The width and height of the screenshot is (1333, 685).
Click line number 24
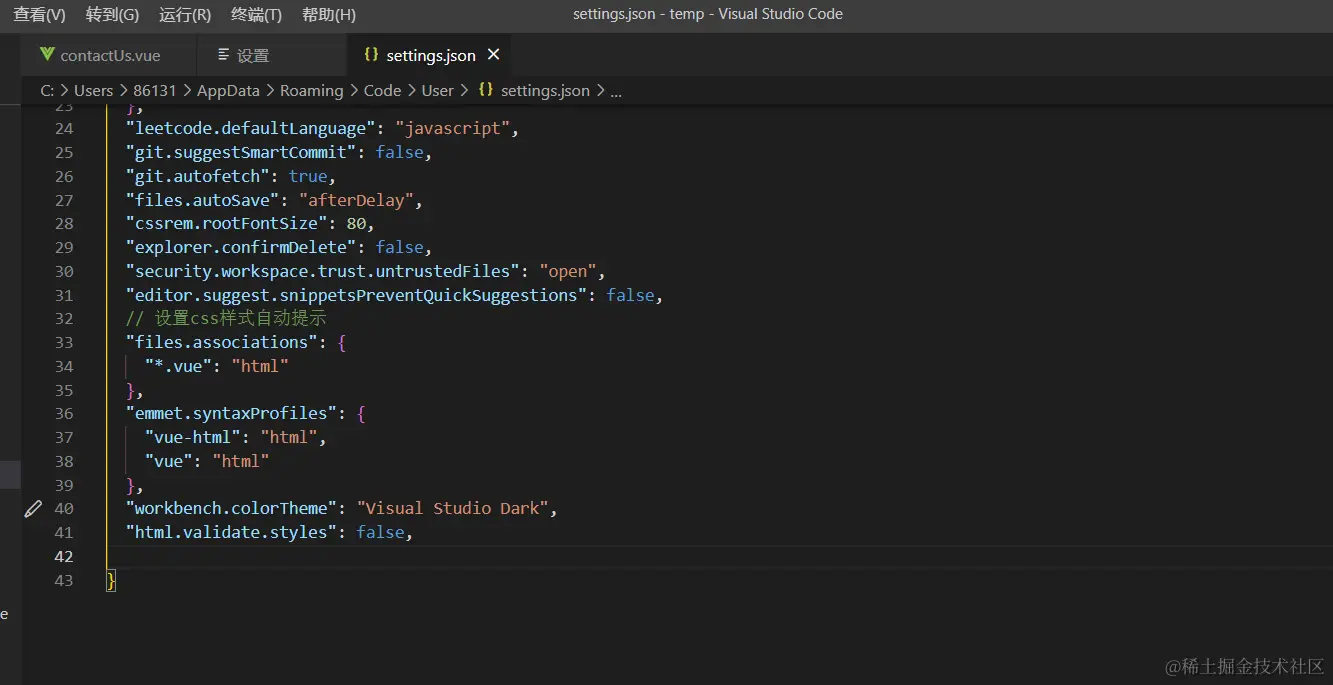(x=64, y=129)
